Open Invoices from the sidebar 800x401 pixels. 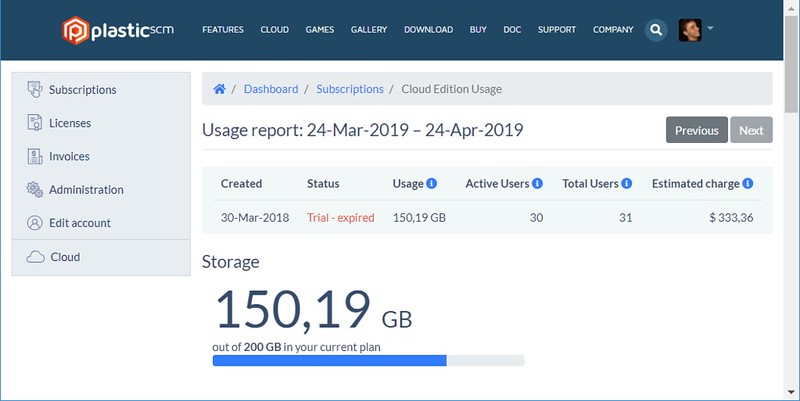tap(69, 156)
